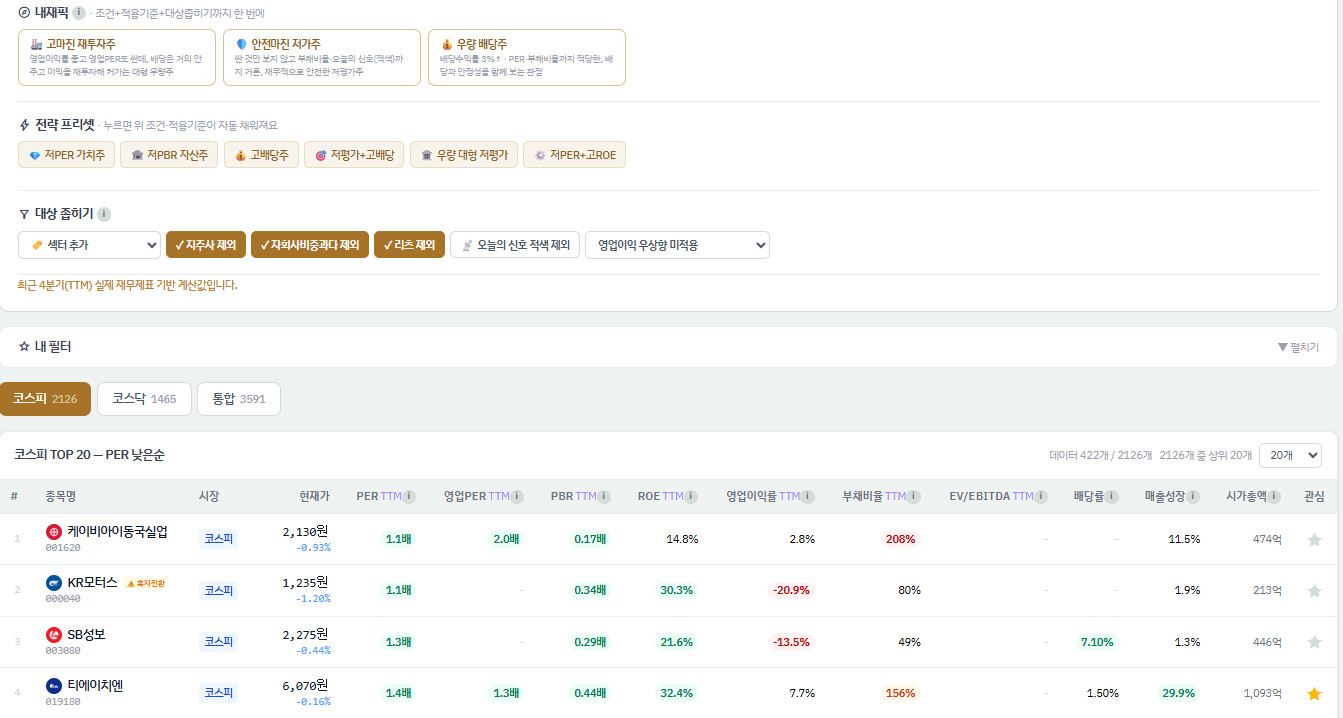Open 섹터 추가 dropdown

click(89, 245)
